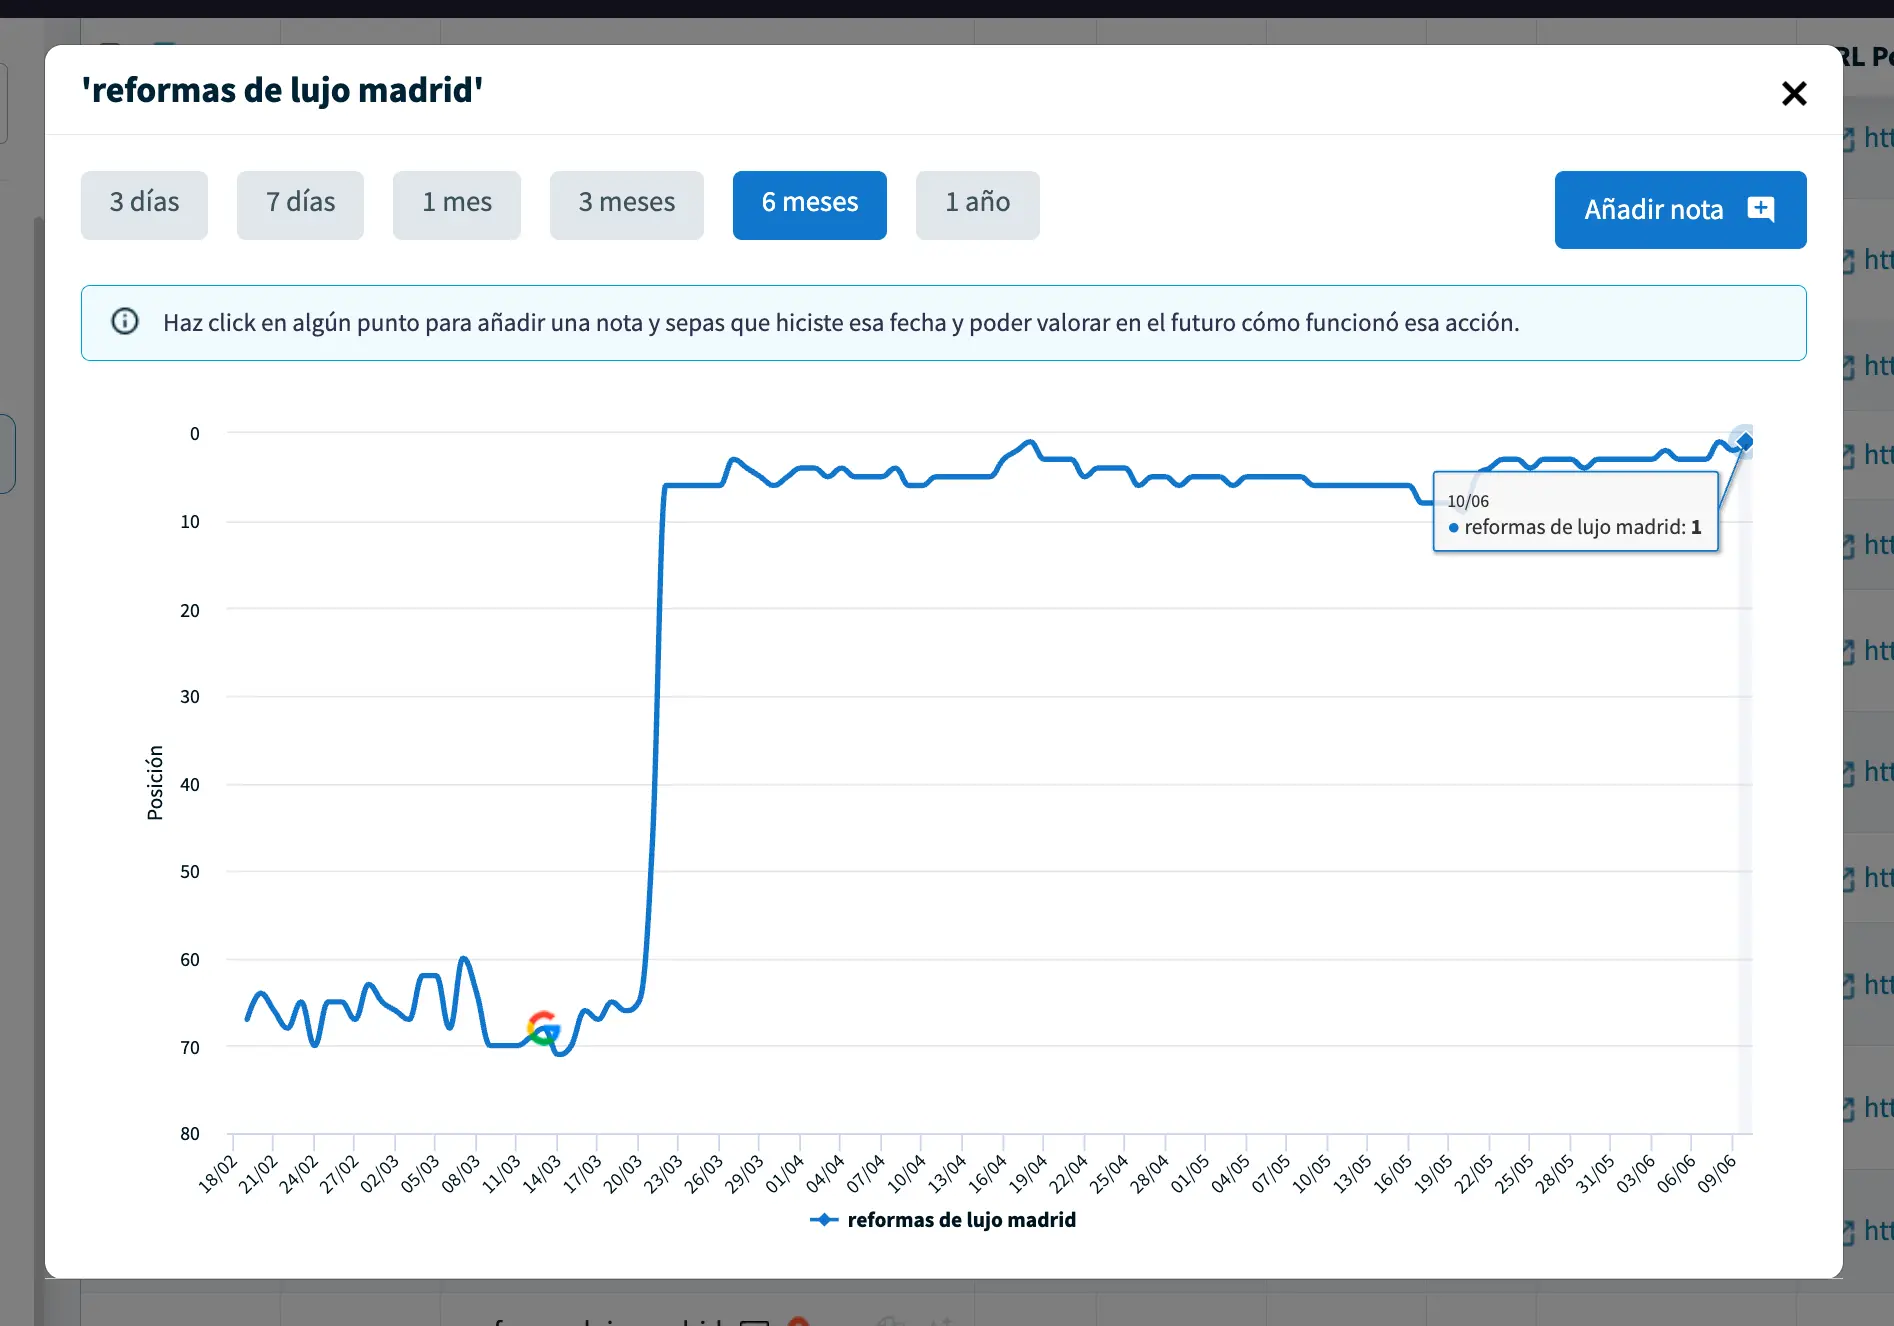Click the external-link icon beside the topmost URL

(1849, 140)
